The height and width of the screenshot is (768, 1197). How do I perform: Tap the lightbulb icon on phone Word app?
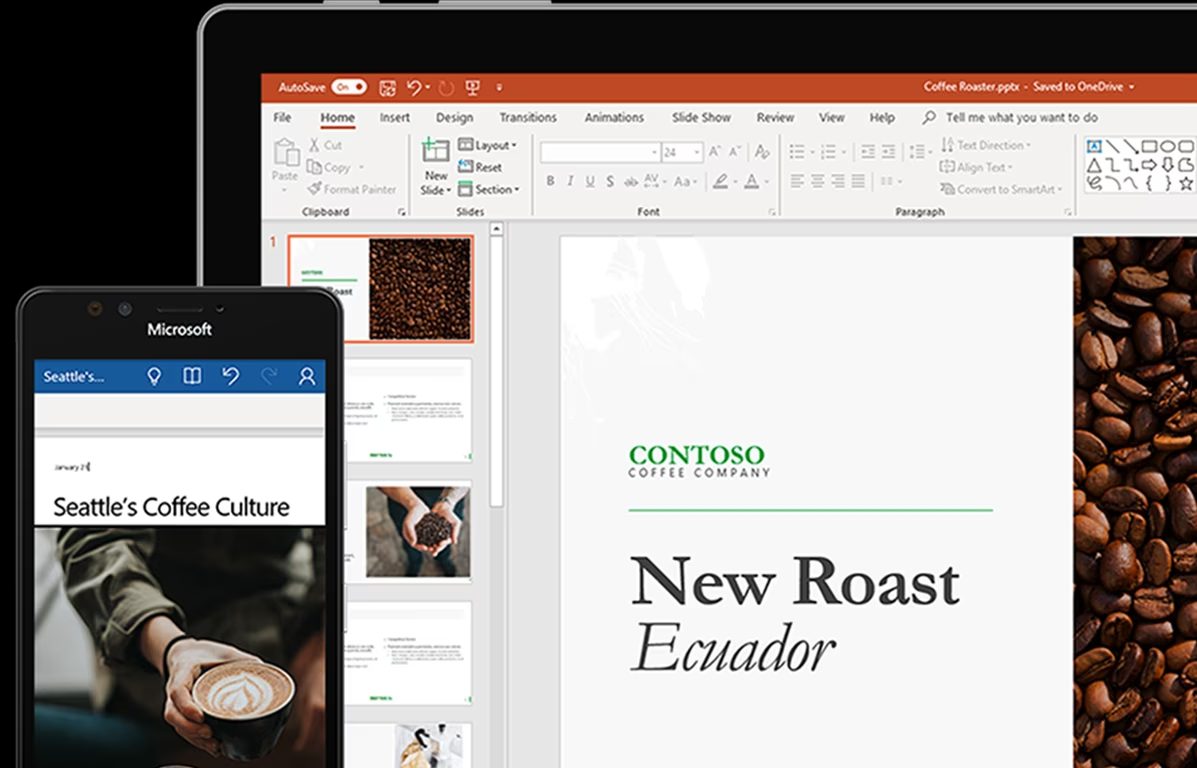tap(154, 376)
